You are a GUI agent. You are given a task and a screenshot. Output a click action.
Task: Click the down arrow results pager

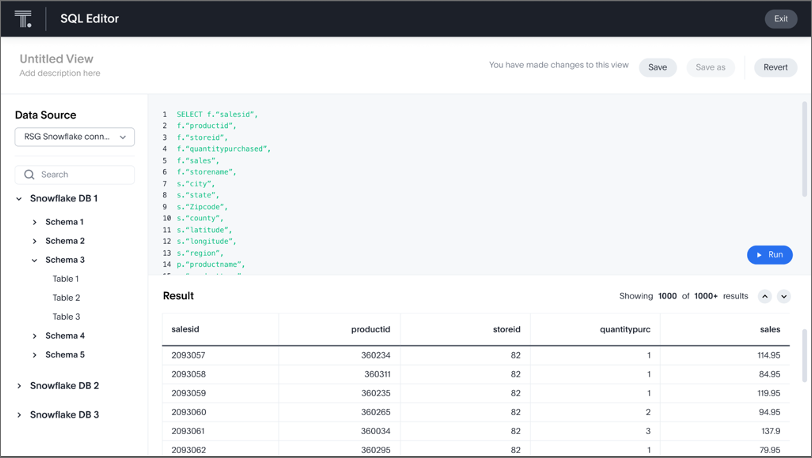click(784, 297)
